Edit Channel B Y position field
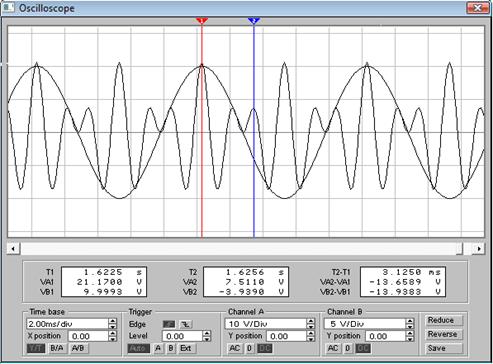 [x=386, y=336]
